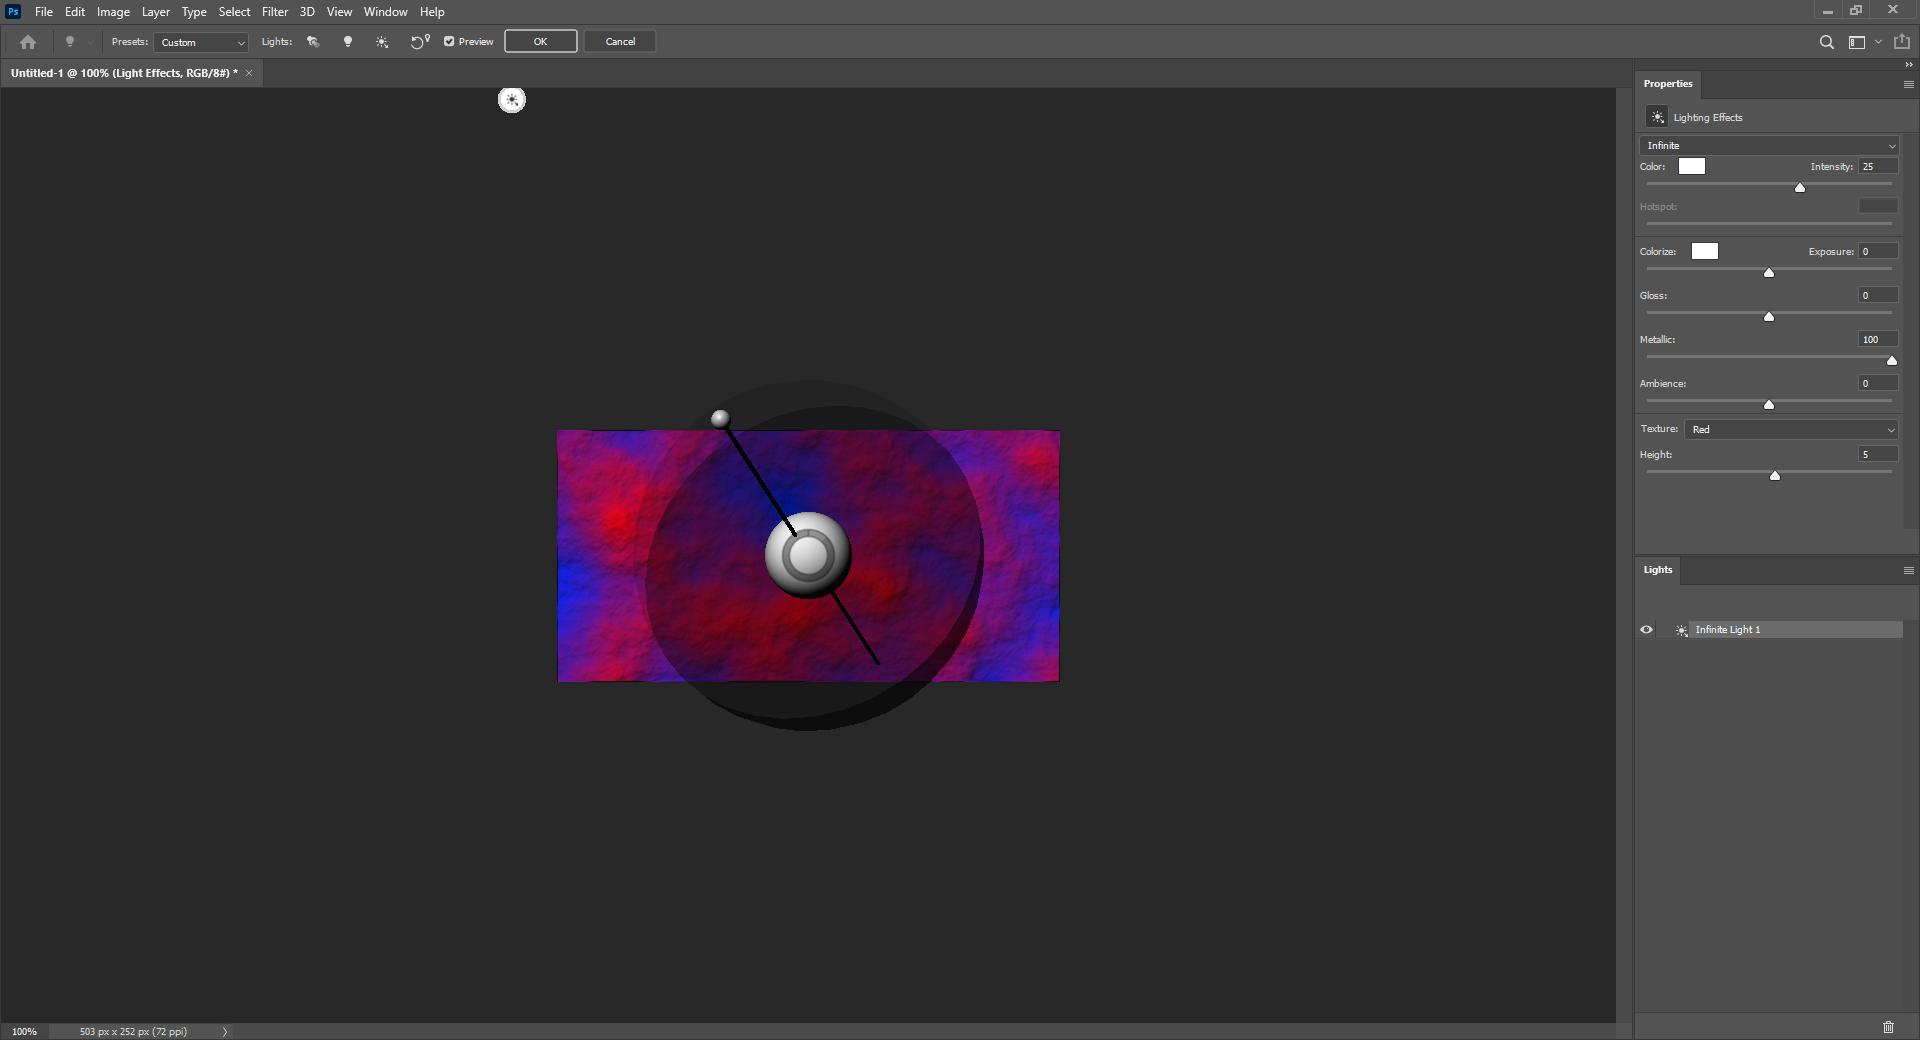Image resolution: width=1920 pixels, height=1040 pixels.
Task: Add a new Point light
Action: [x=347, y=42]
